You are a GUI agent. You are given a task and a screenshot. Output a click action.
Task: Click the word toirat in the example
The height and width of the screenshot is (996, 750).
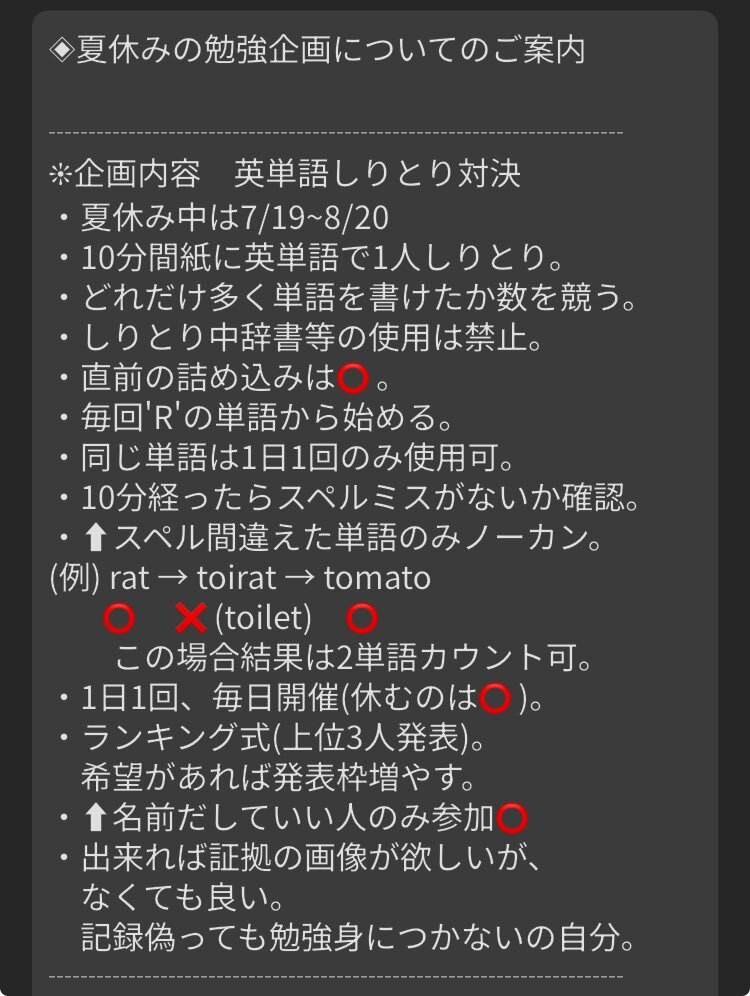(236, 578)
